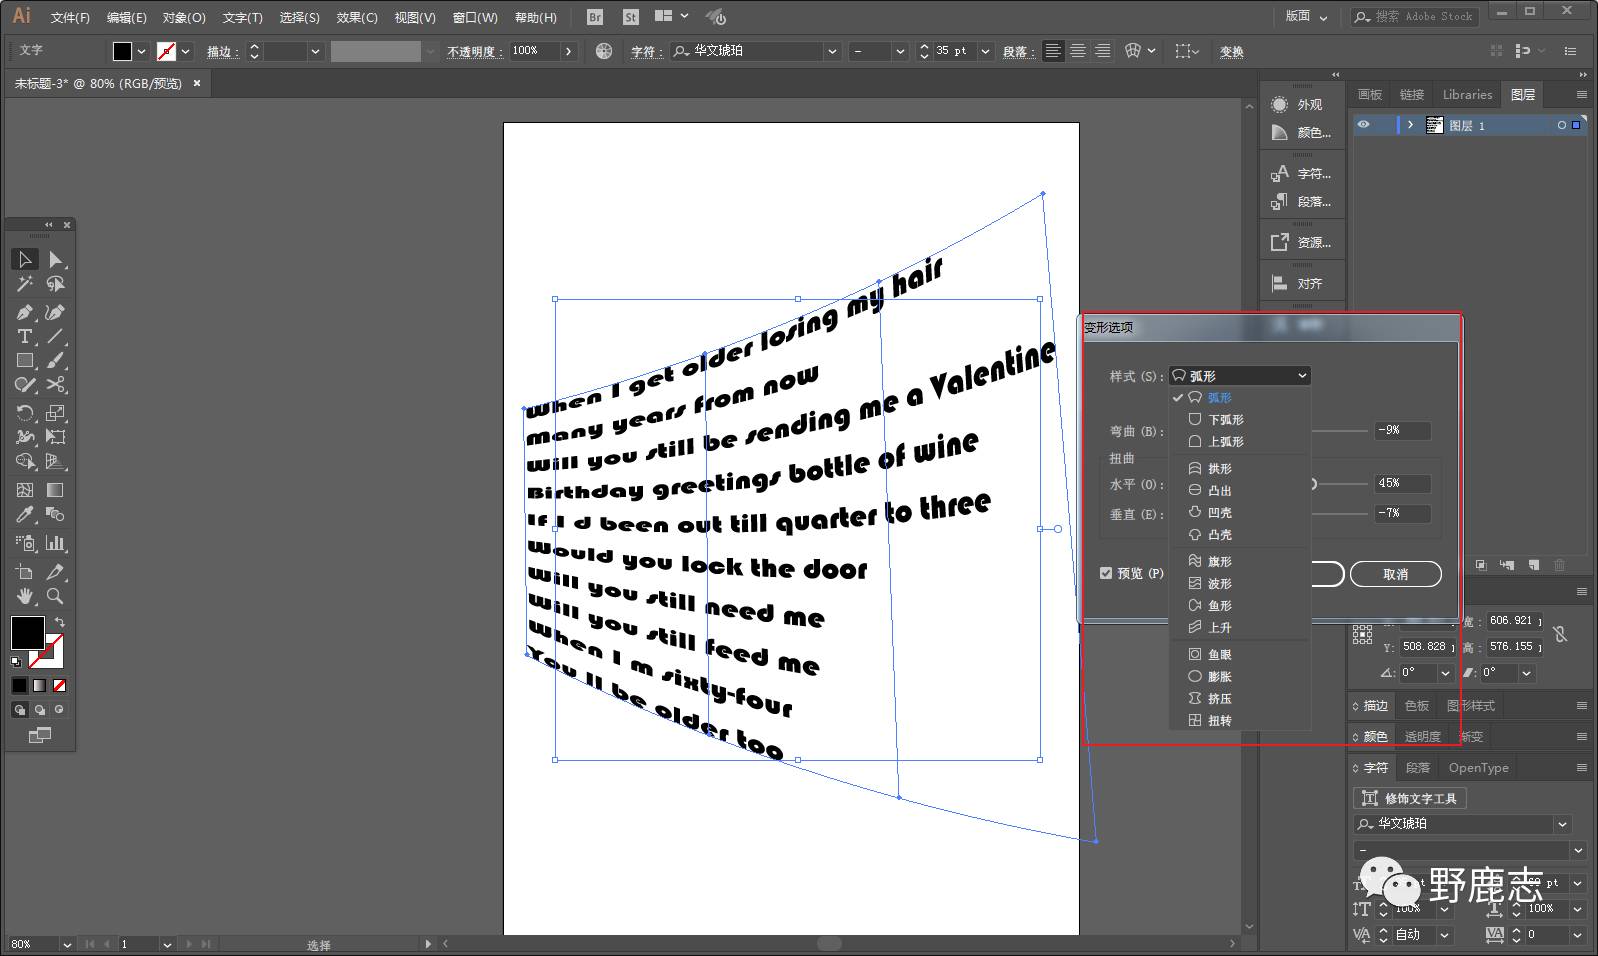Set fill to none (red slash box)
The height and width of the screenshot is (956, 1598).
[59, 686]
